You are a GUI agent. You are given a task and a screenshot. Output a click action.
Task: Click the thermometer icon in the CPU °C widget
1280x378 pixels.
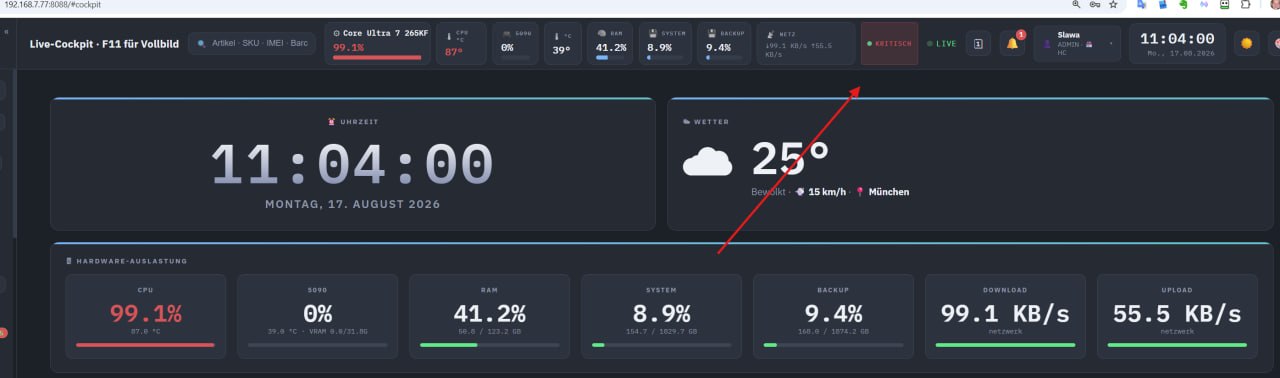point(449,35)
